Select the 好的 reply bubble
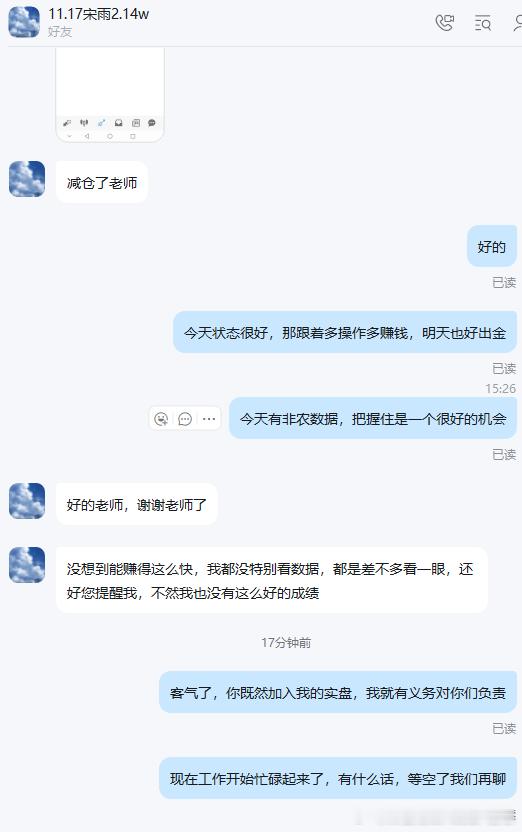The width and height of the screenshot is (522, 832). click(x=492, y=246)
